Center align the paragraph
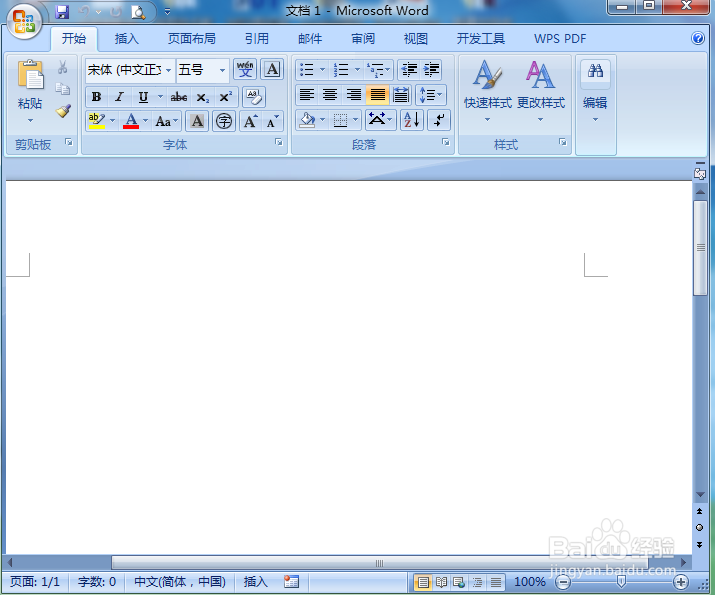This screenshot has height=595, width=715. 330,95
